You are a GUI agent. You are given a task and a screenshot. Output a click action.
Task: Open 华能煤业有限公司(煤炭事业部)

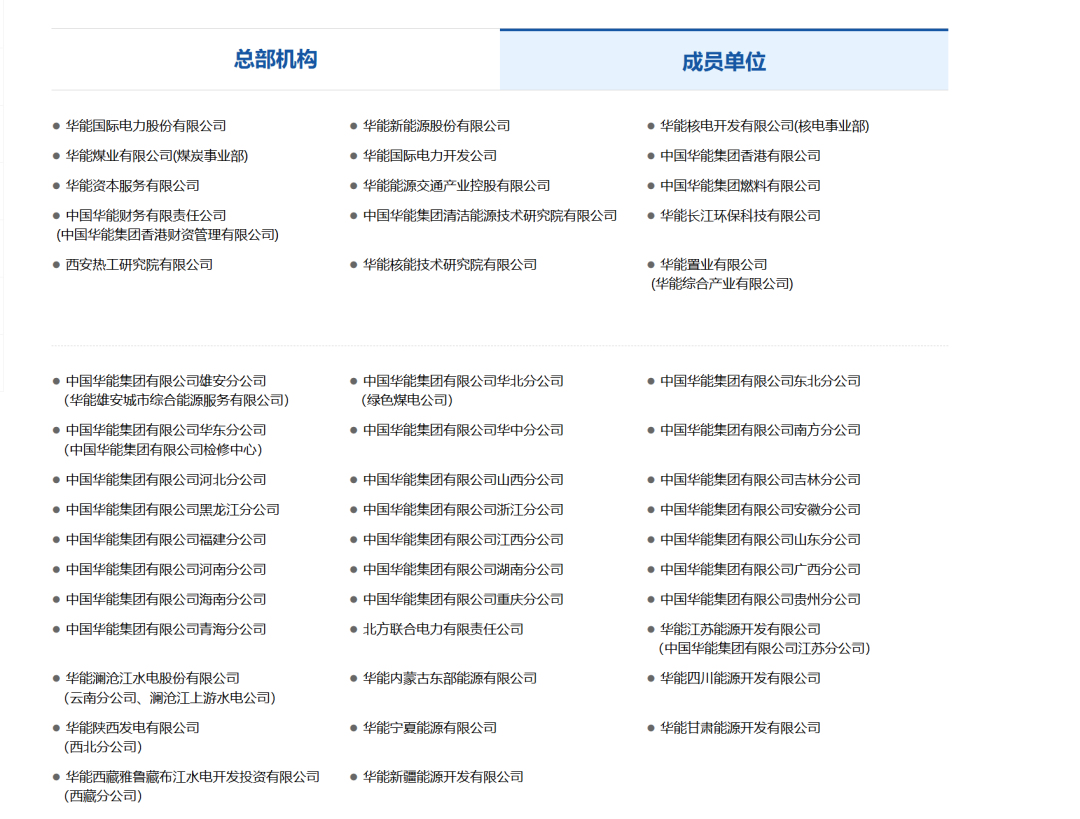click(x=157, y=156)
